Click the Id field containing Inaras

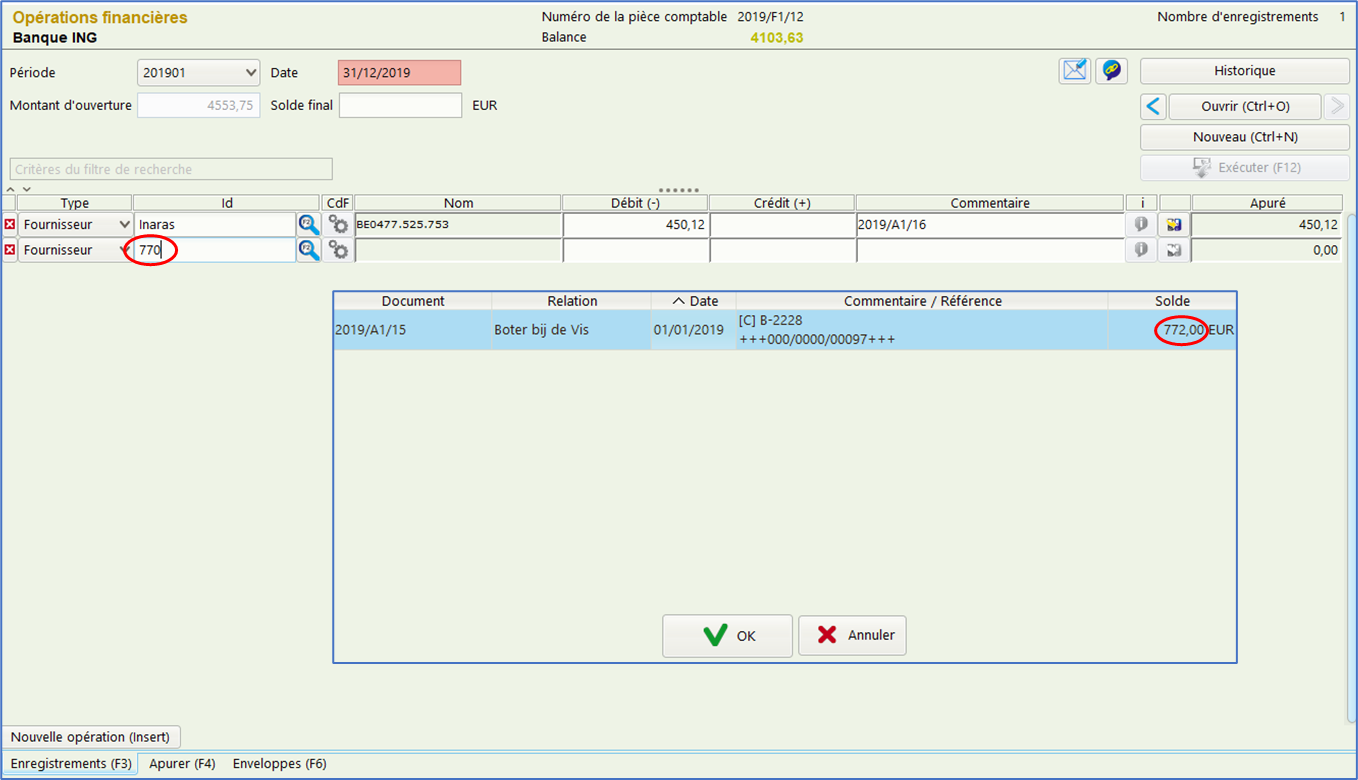[x=214, y=225]
